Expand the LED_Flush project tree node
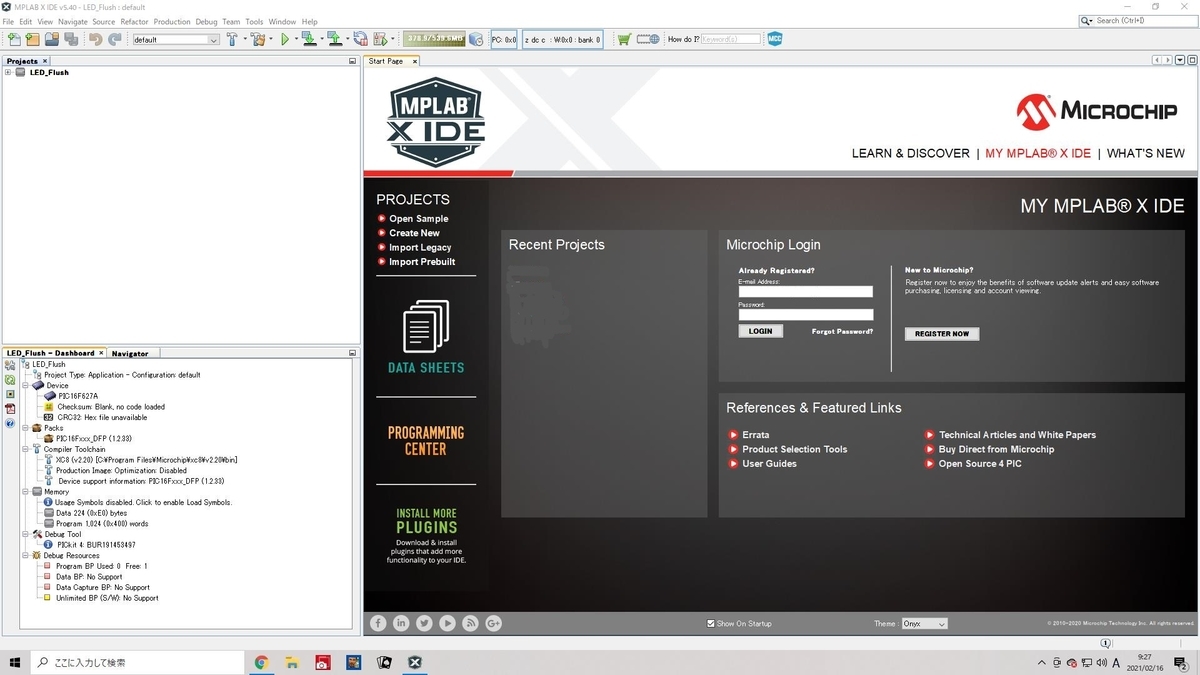The image size is (1200, 675). [8, 72]
